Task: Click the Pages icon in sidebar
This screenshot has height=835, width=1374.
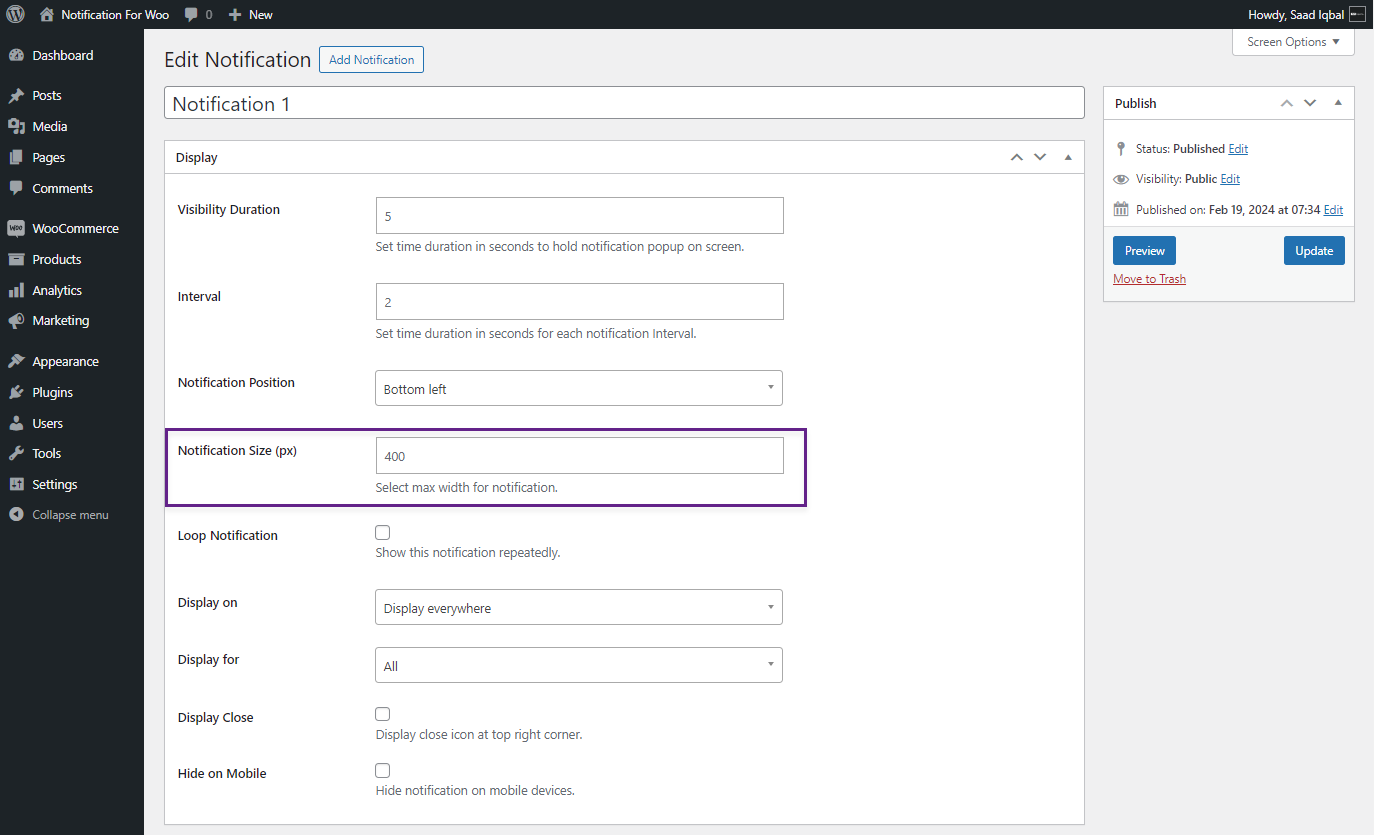Action: coord(16,158)
